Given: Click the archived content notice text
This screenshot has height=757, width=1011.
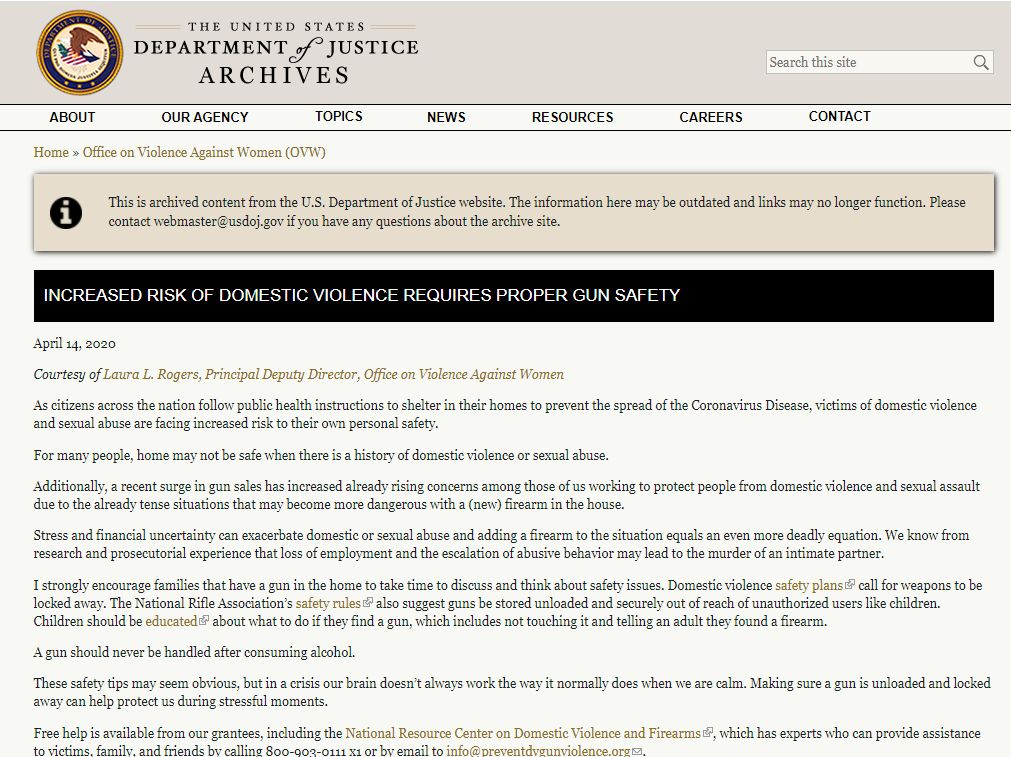Looking at the screenshot, I should [x=536, y=211].
